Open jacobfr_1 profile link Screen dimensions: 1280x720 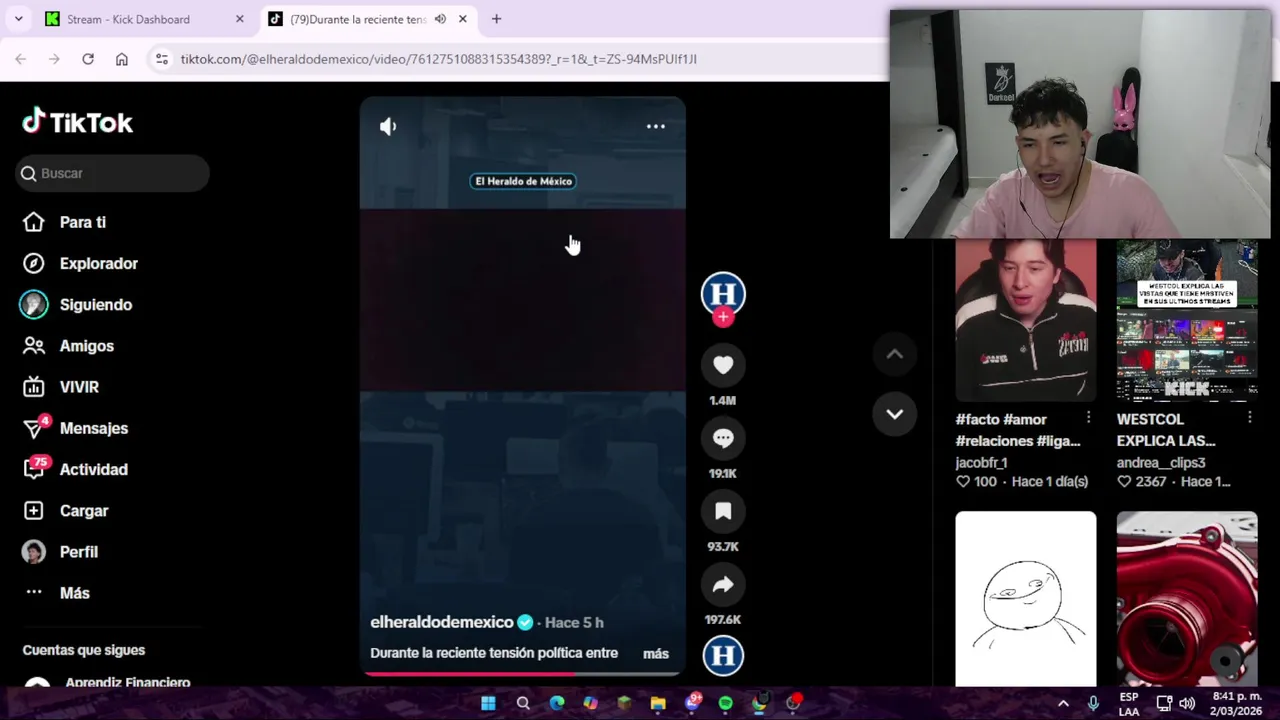coord(981,463)
